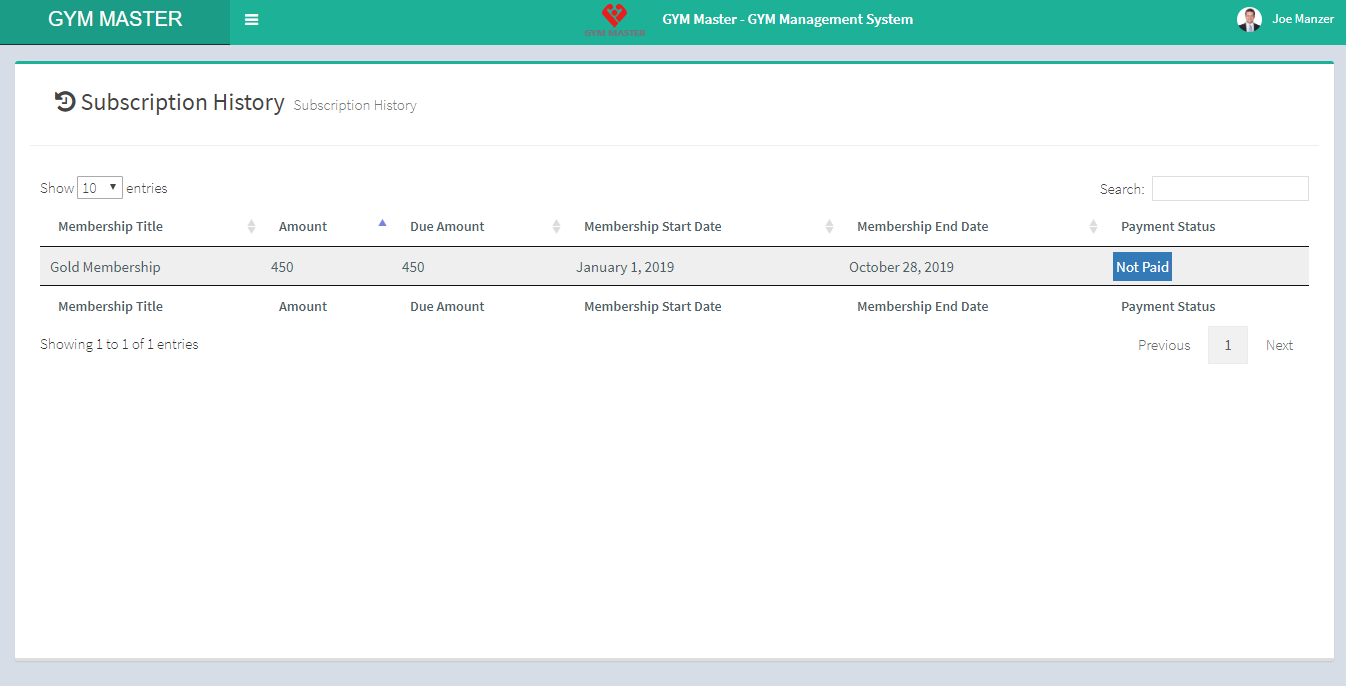Click sort arrows beside Membership Title

coord(251,227)
